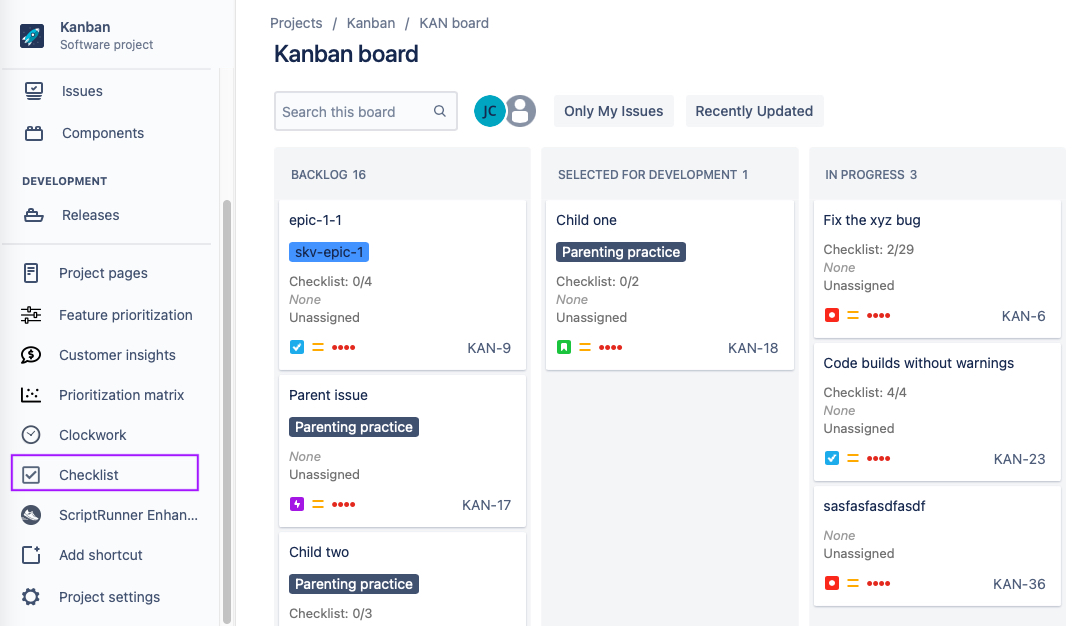Open the Issues sidebar item
The height and width of the screenshot is (626, 1076).
coord(82,91)
